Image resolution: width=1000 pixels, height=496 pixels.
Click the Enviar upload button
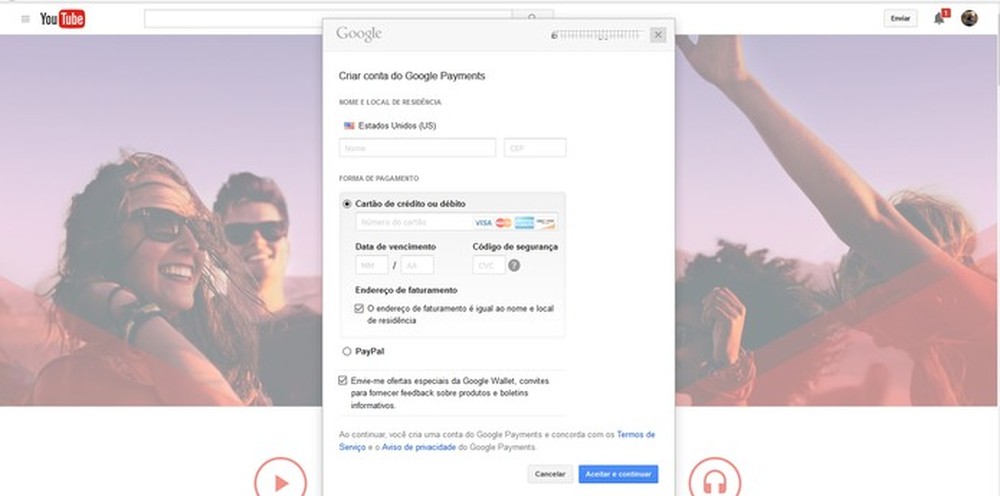click(x=901, y=18)
